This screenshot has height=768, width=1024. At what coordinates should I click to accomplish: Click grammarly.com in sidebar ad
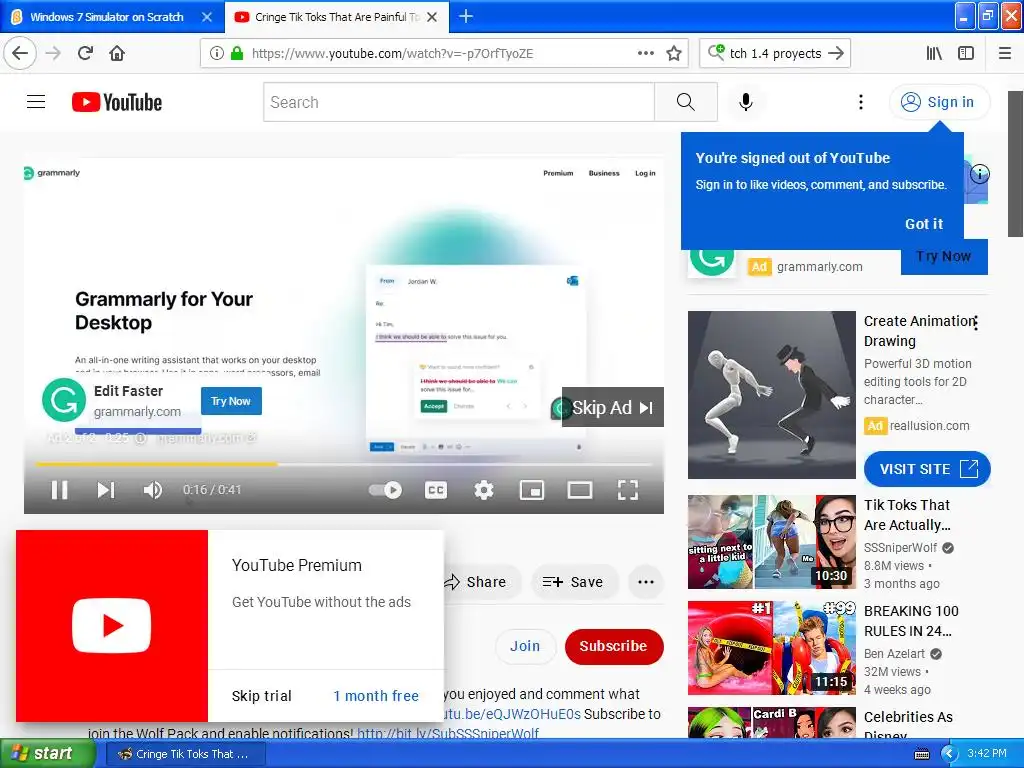[819, 266]
